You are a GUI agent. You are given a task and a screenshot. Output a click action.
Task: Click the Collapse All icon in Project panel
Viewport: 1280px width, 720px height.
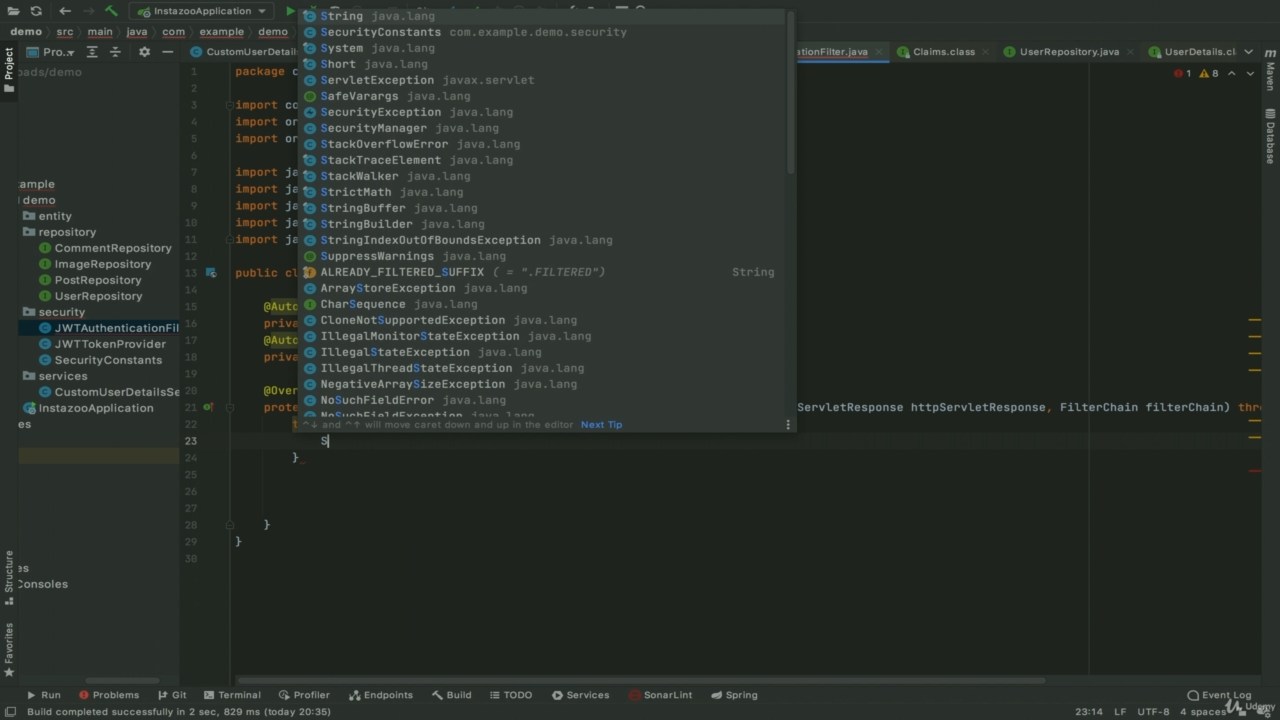pyautogui.click(x=115, y=52)
